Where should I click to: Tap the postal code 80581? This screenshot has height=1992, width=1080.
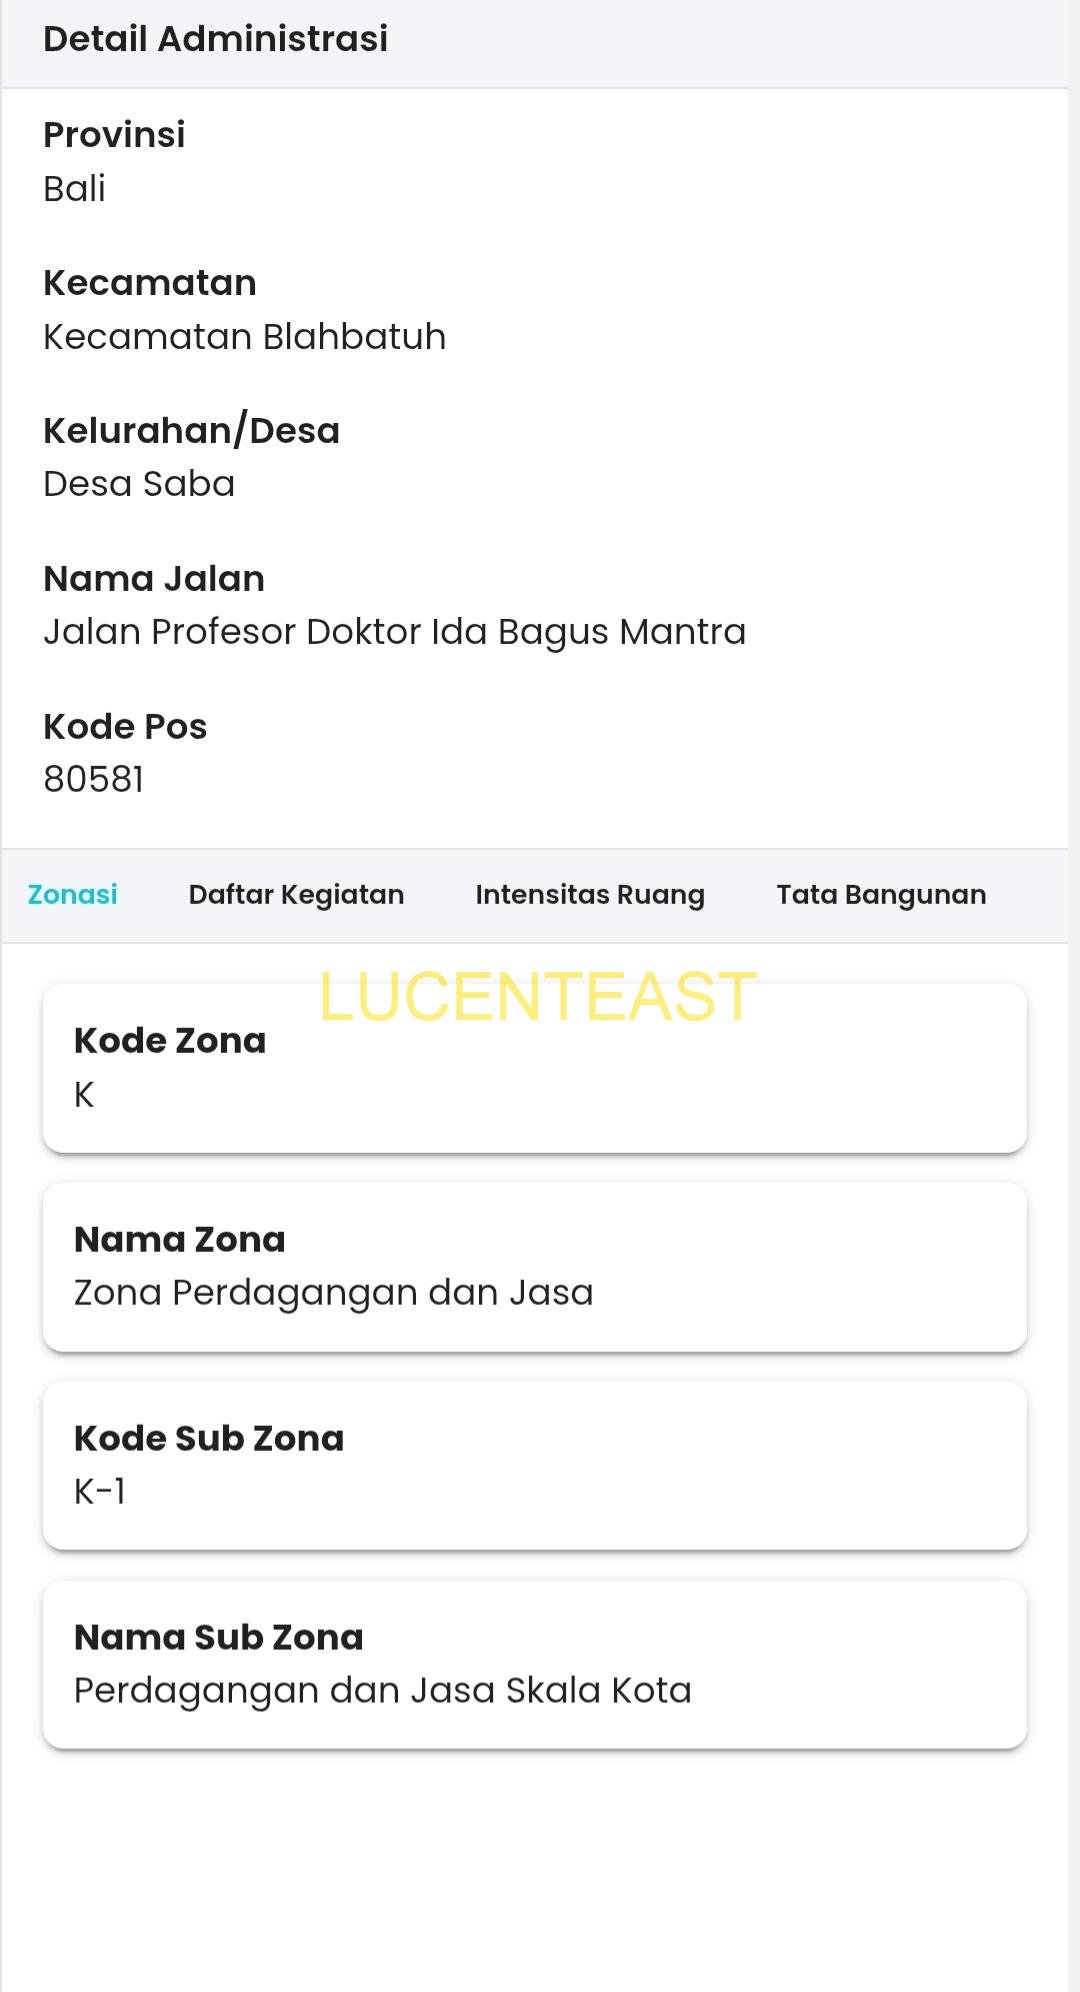(94, 780)
